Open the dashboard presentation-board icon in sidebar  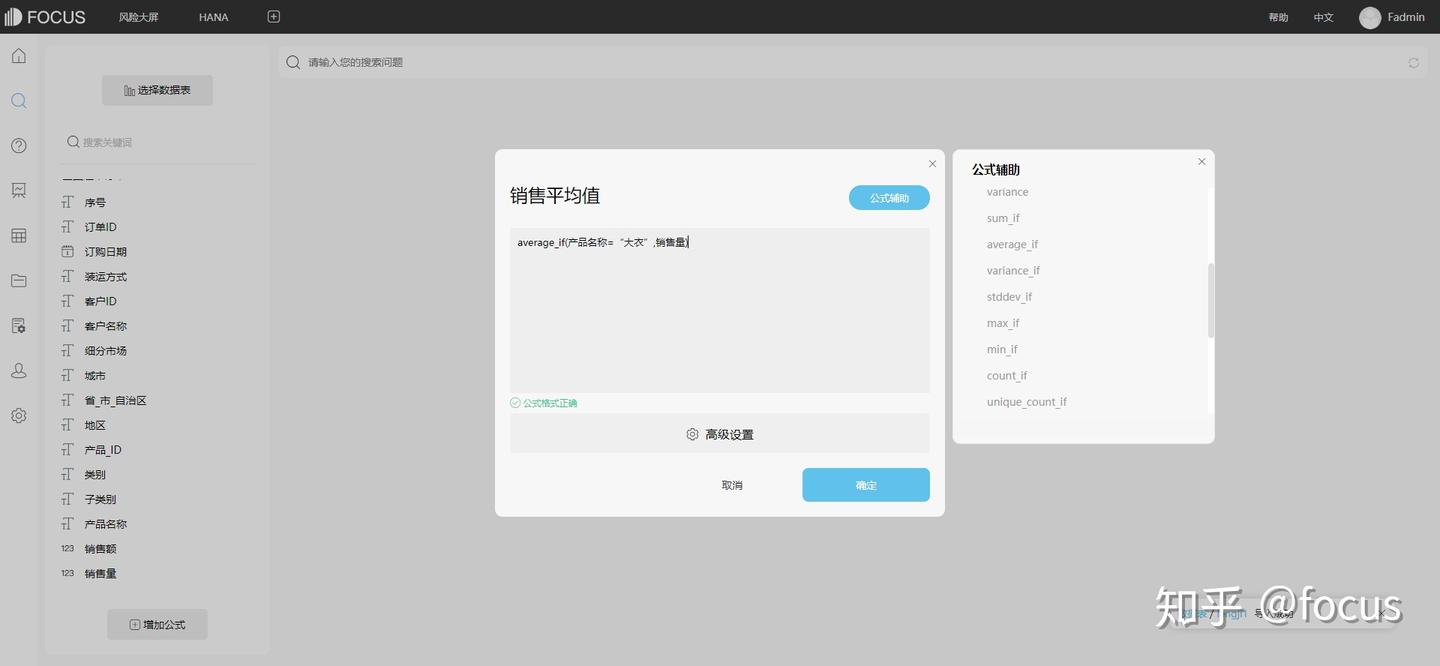pos(18,190)
